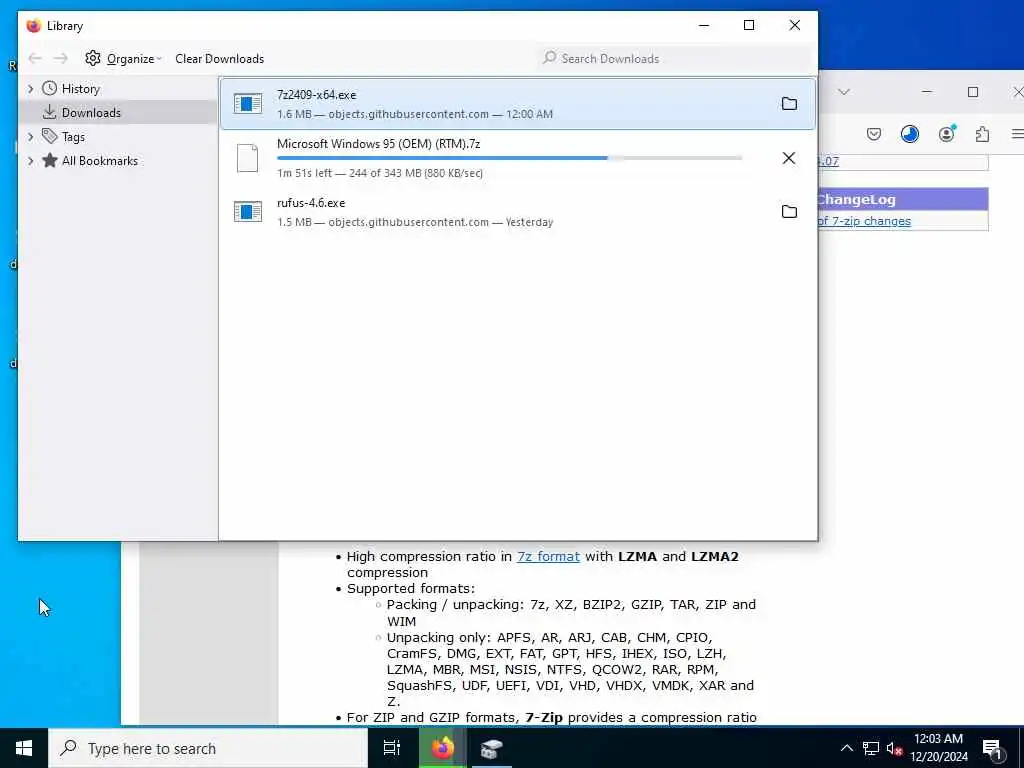The height and width of the screenshot is (768, 1024).
Task: Open network icon in system tray
Action: click(871, 748)
